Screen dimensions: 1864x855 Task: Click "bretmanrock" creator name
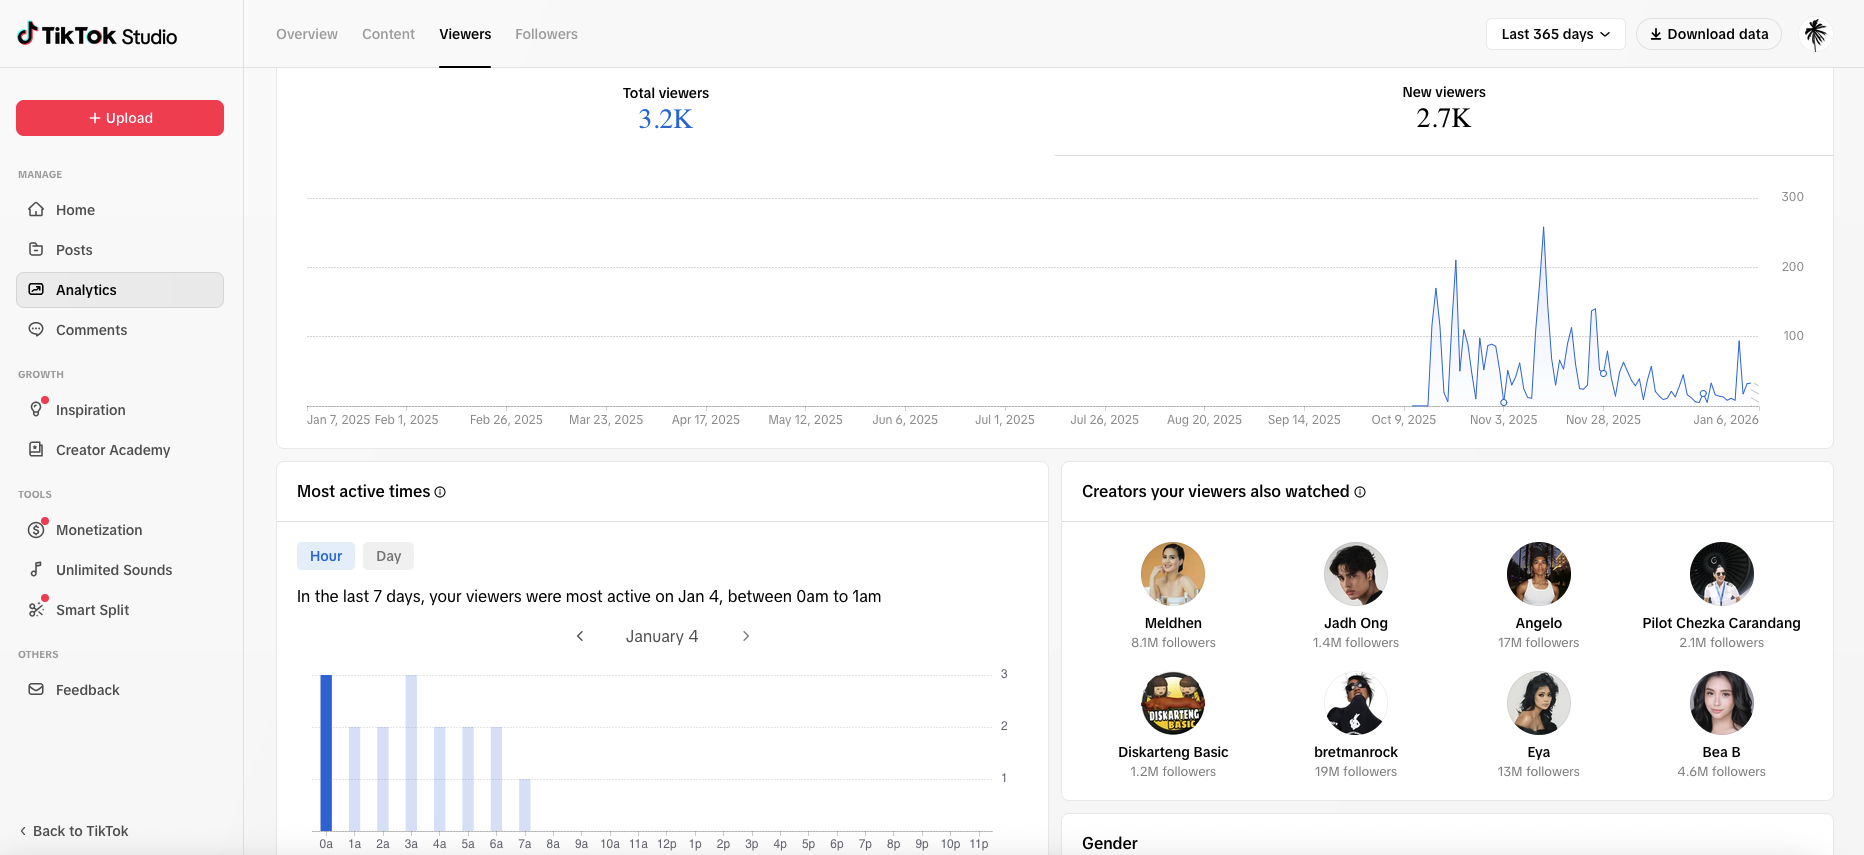coord(1356,752)
